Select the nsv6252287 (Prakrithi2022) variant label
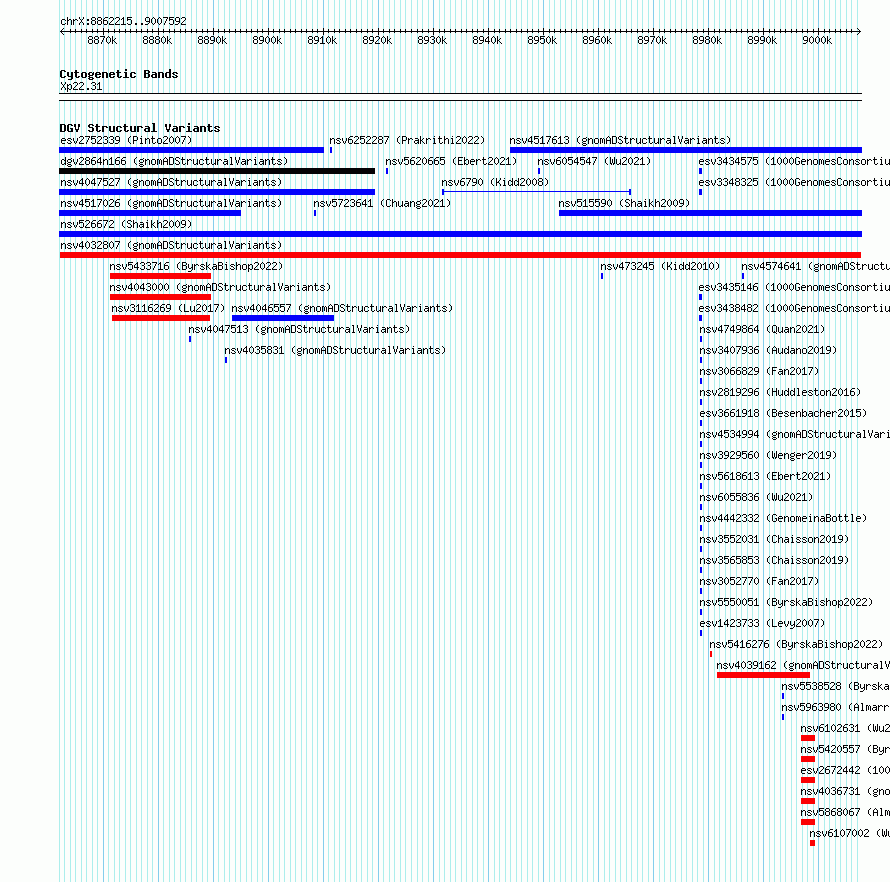The width and height of the screenshot is (890, 882). (x=407, y=140)
